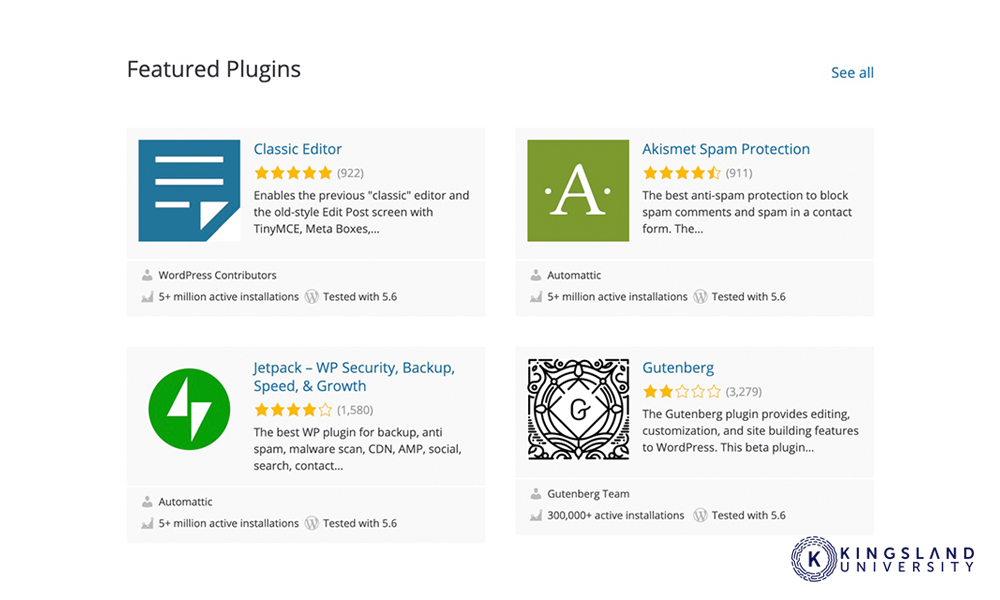Click WordPress logo beside Classic Editor tested version
The width and height of the screenshot is (1000, 600).
311,296
